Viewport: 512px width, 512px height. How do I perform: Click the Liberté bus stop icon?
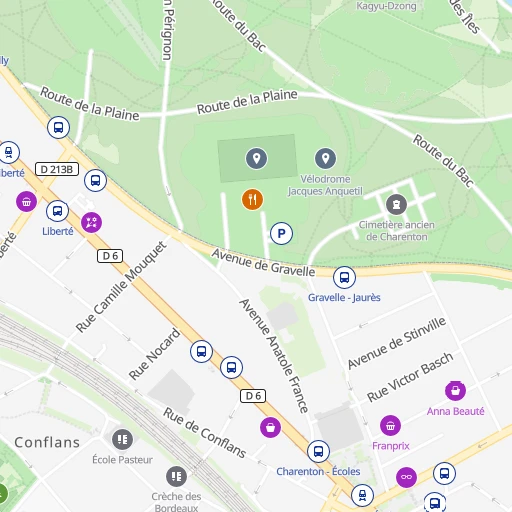click(57, 211)
